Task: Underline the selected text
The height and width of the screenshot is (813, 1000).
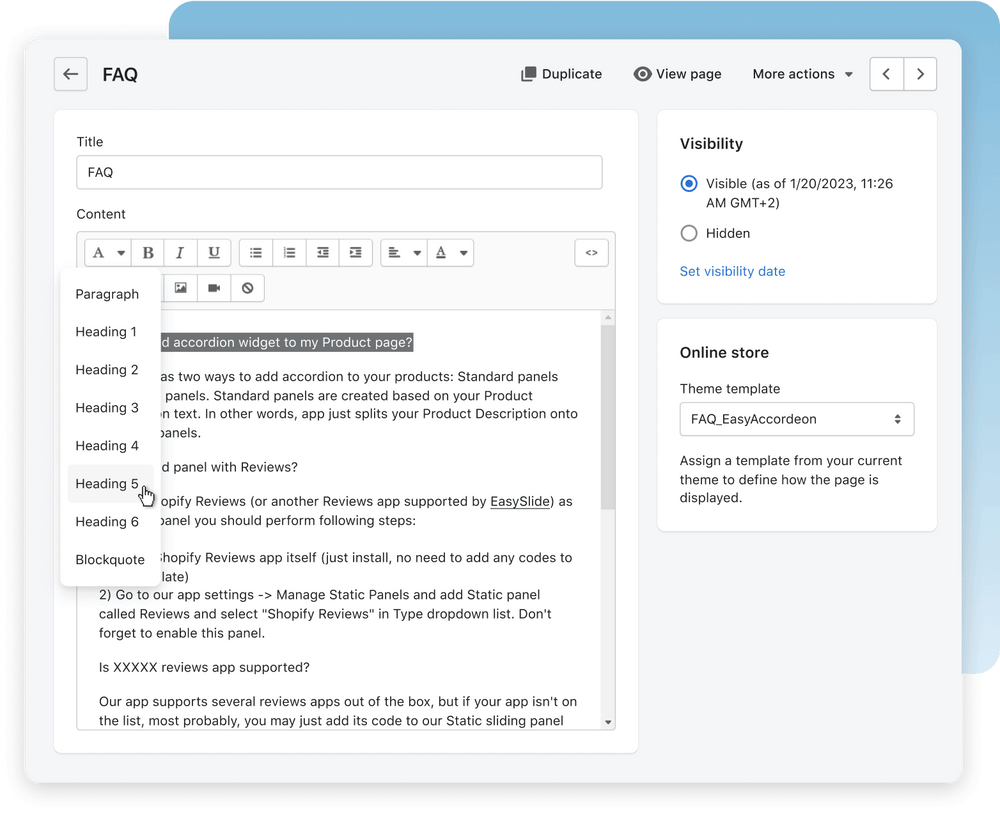Action: tap(214, 252)
